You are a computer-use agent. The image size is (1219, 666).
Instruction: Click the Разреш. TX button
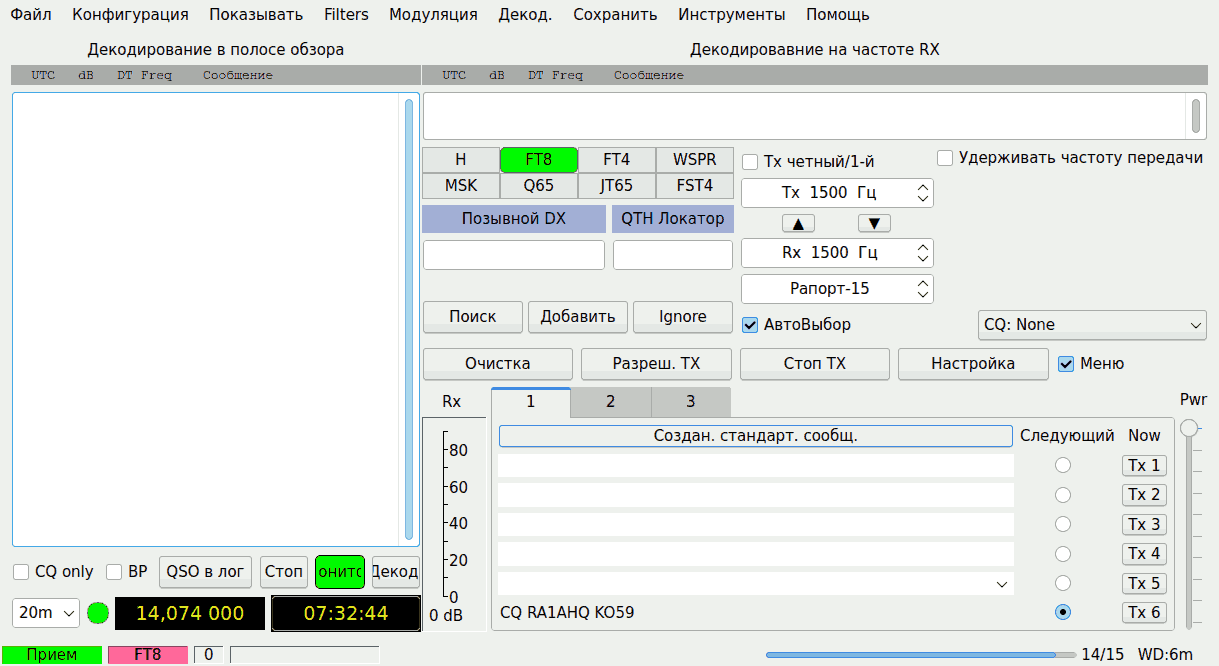[656, 364]
